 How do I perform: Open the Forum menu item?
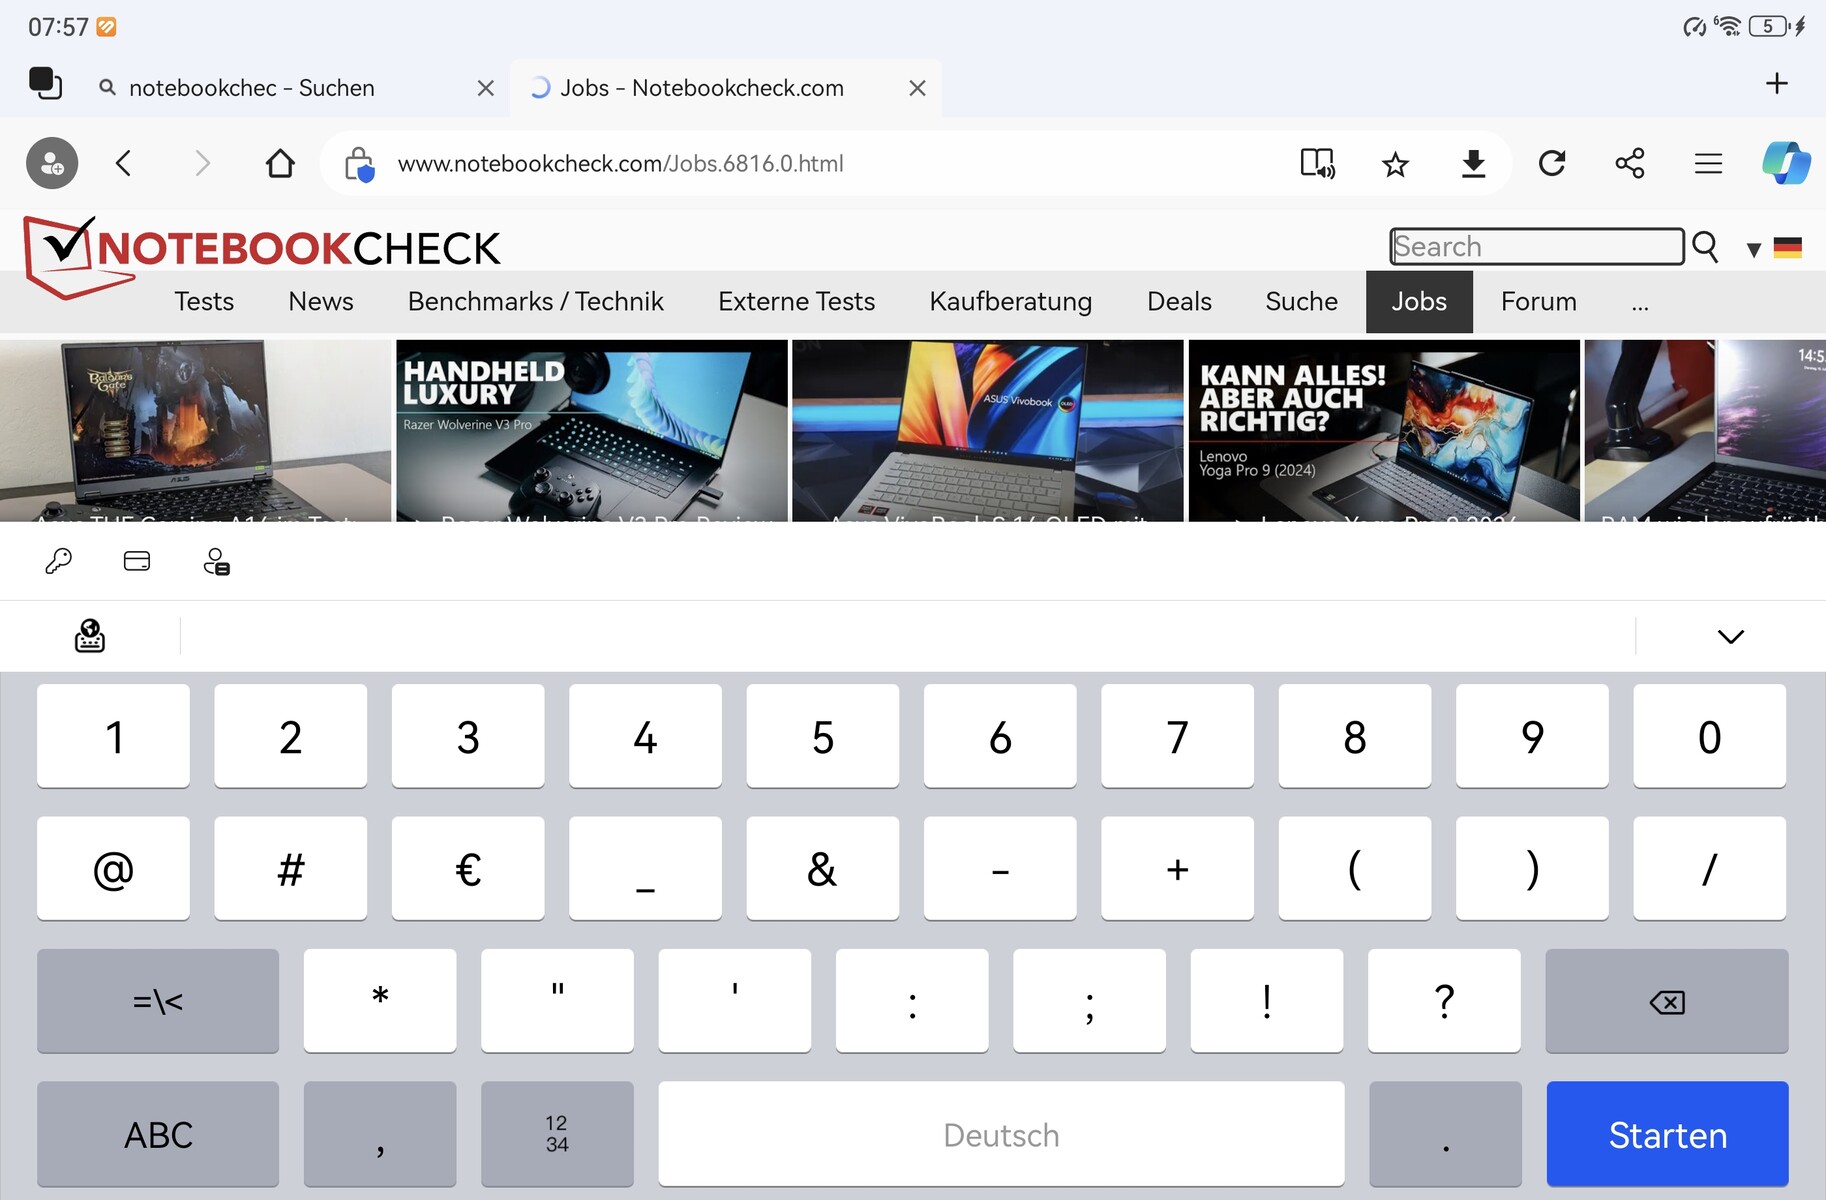point(1538,301)
